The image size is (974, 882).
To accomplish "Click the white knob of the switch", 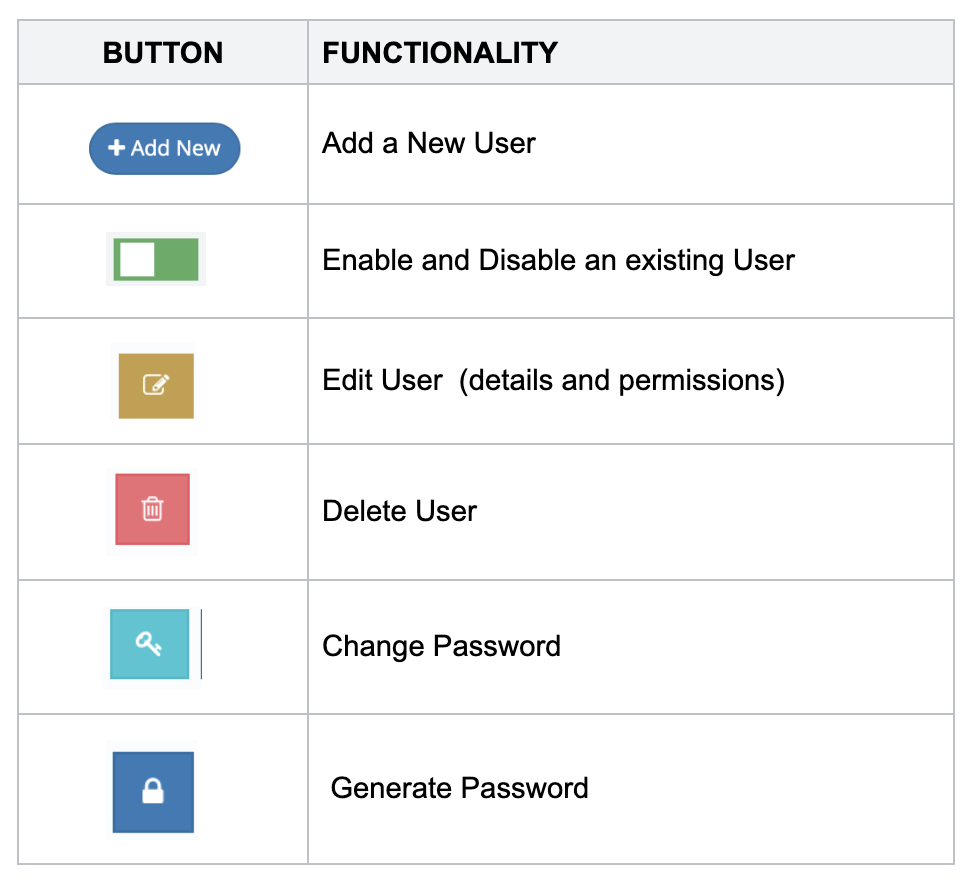I will point(137,260).
